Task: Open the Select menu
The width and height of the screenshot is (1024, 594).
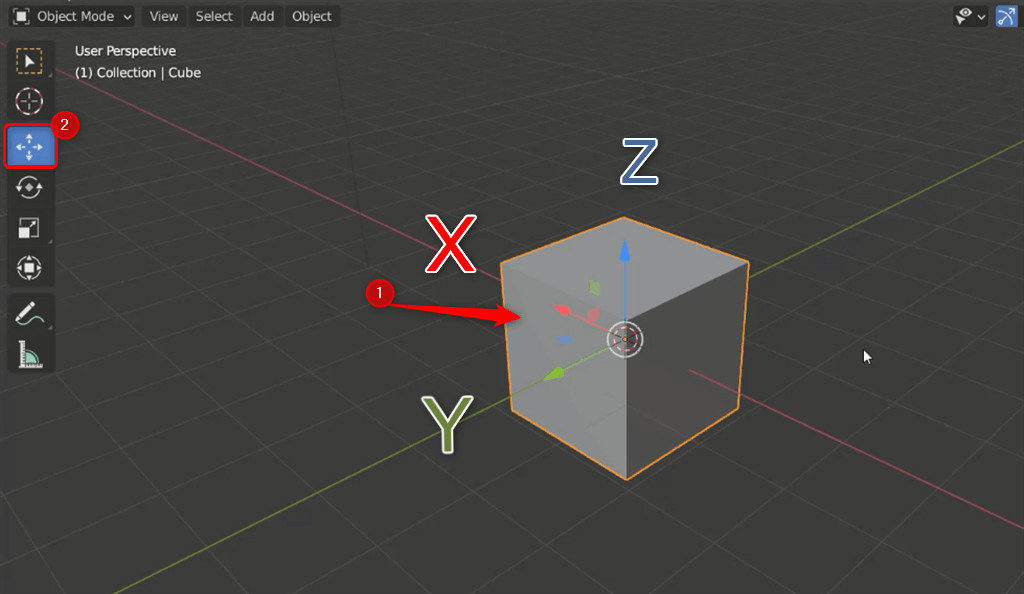Action: 214,16
